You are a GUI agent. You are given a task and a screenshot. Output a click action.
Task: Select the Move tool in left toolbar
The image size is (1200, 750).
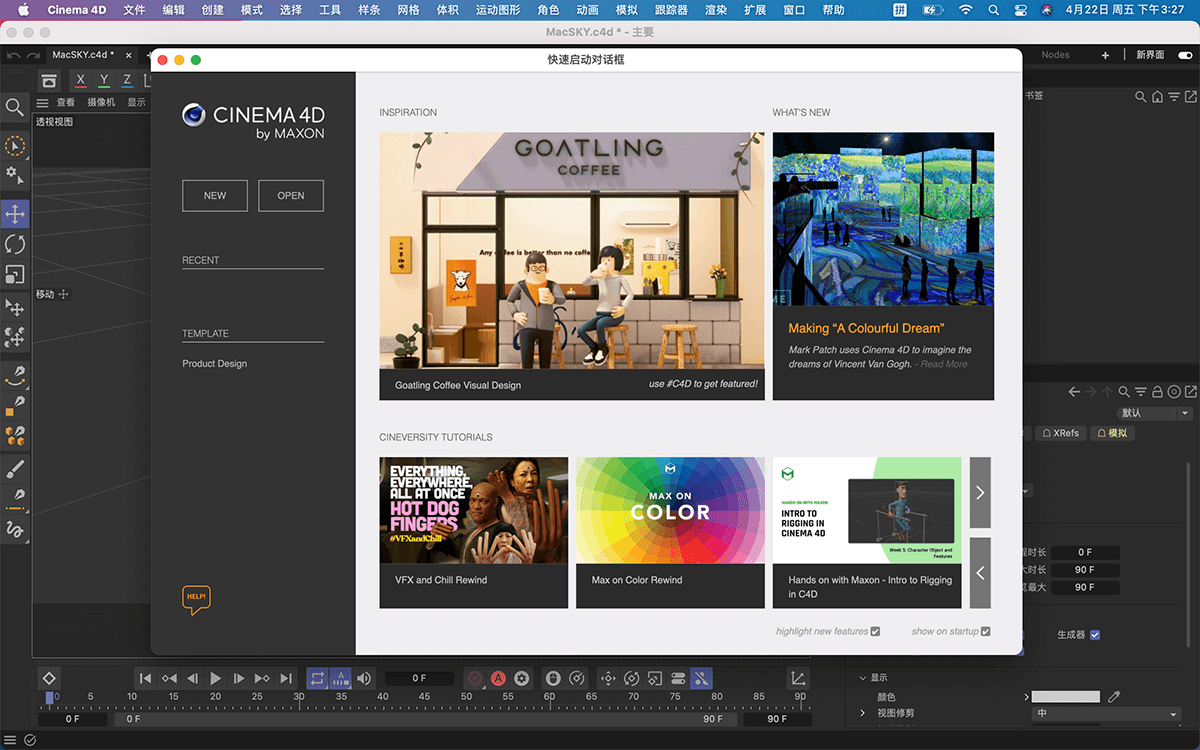(x=15, y=213)
